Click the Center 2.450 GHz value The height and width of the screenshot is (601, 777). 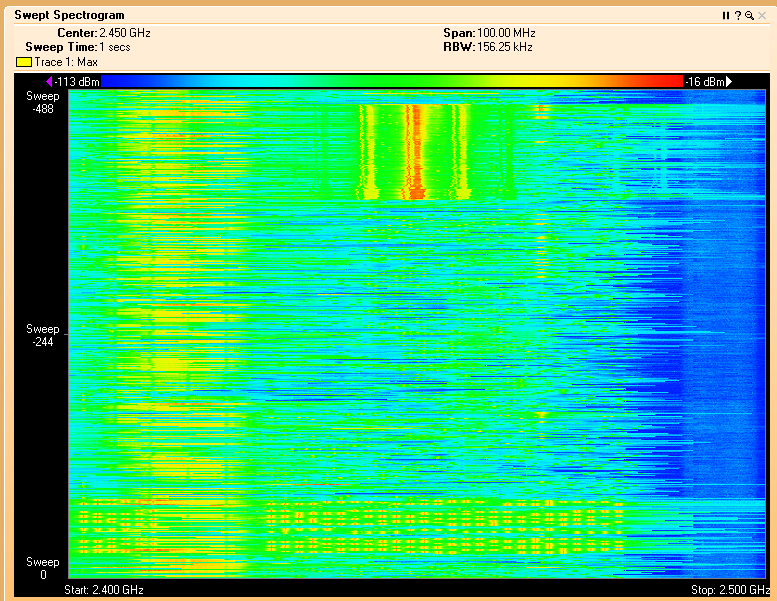(x=124, y=33)
